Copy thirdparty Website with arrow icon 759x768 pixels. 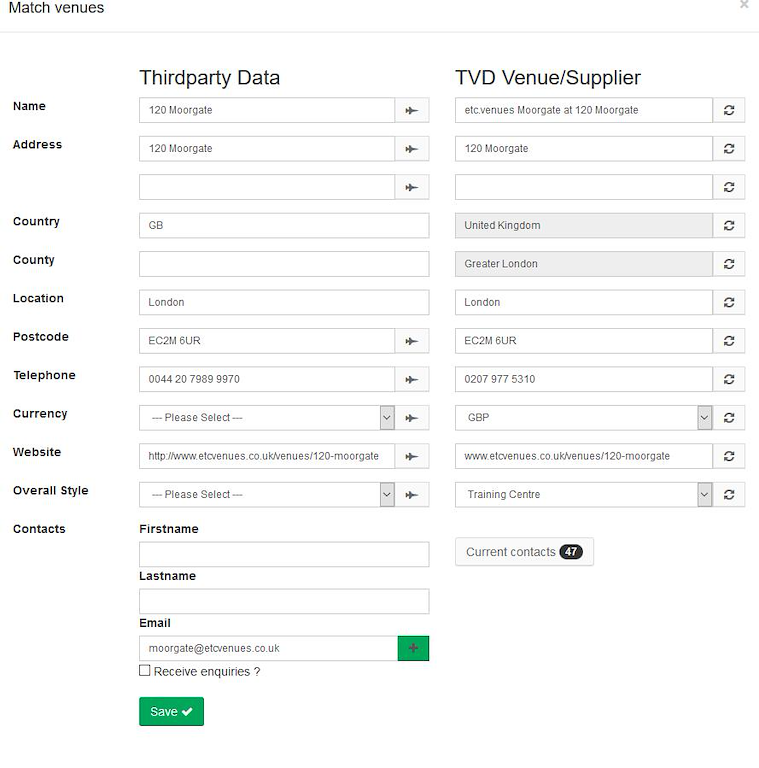click(x=412, y=456)
